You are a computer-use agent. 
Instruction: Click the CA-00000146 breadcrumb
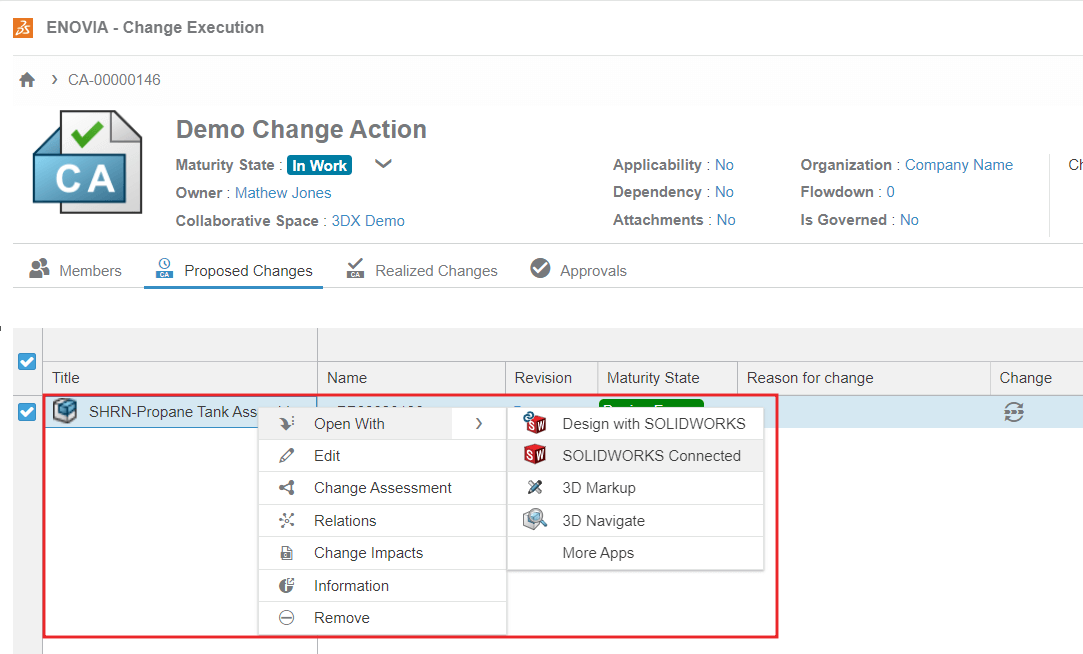[x=114, y=80]
